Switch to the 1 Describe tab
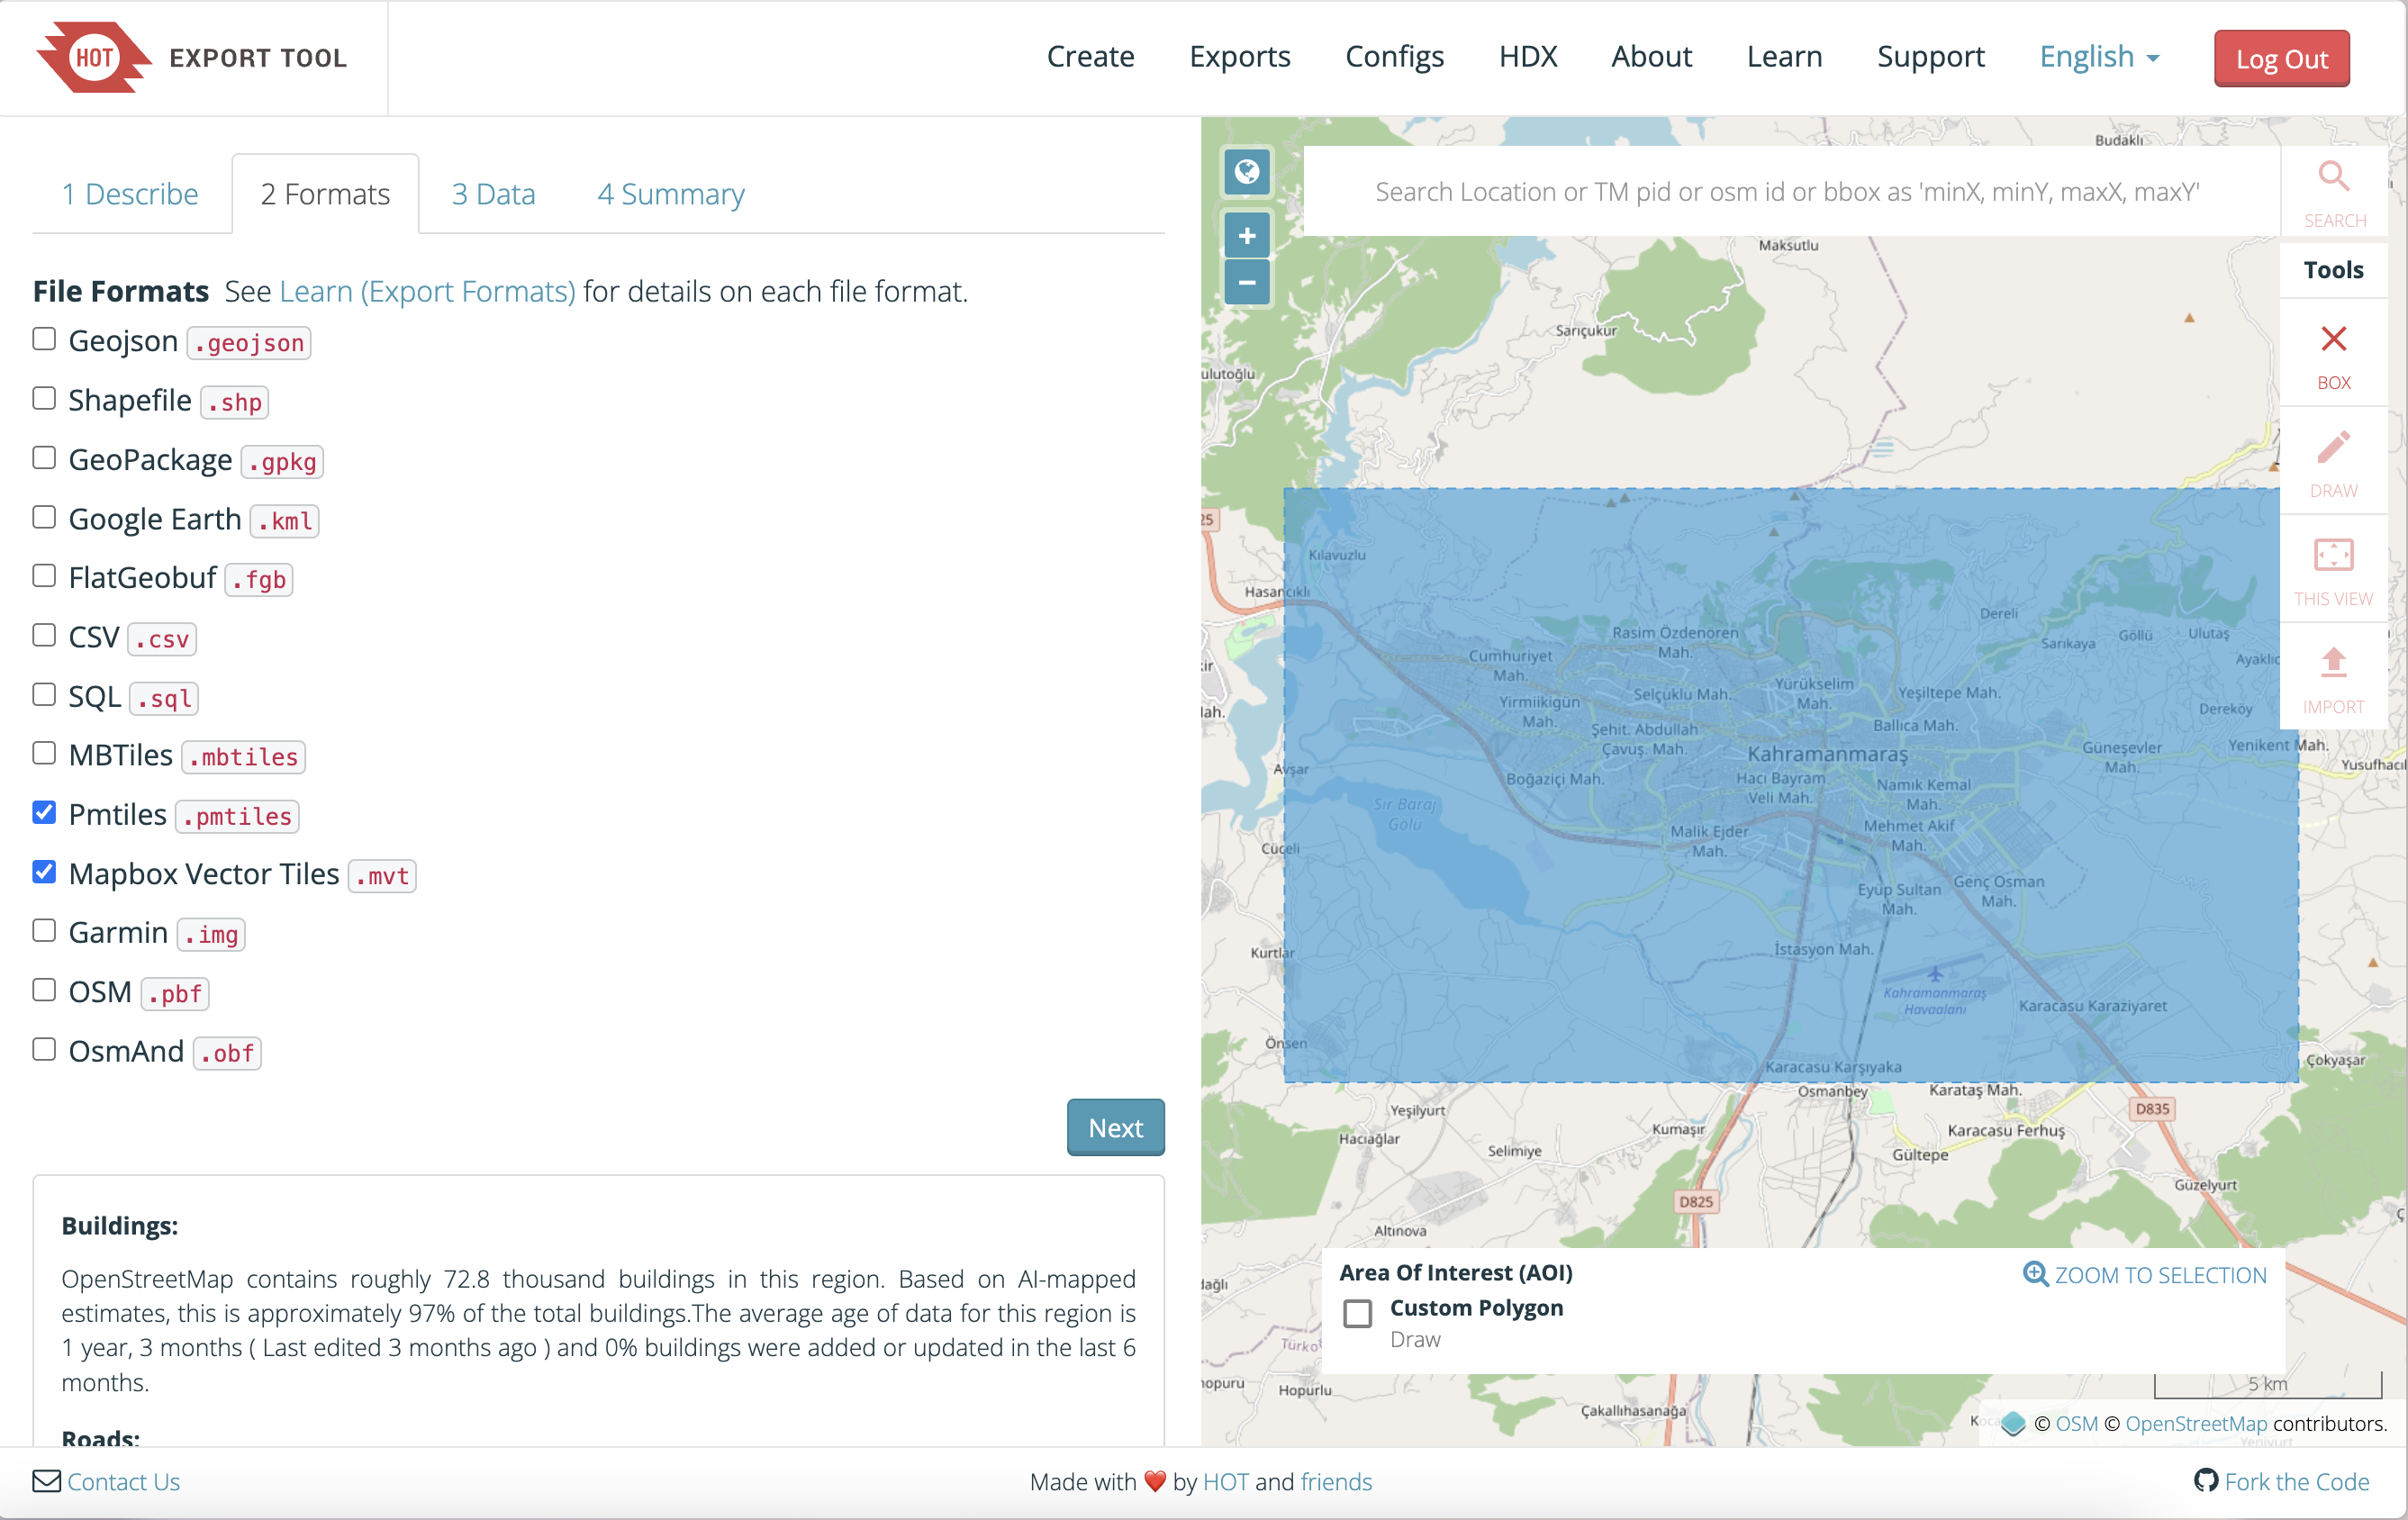The image size is (2408, 1520). tap(130, 194)
